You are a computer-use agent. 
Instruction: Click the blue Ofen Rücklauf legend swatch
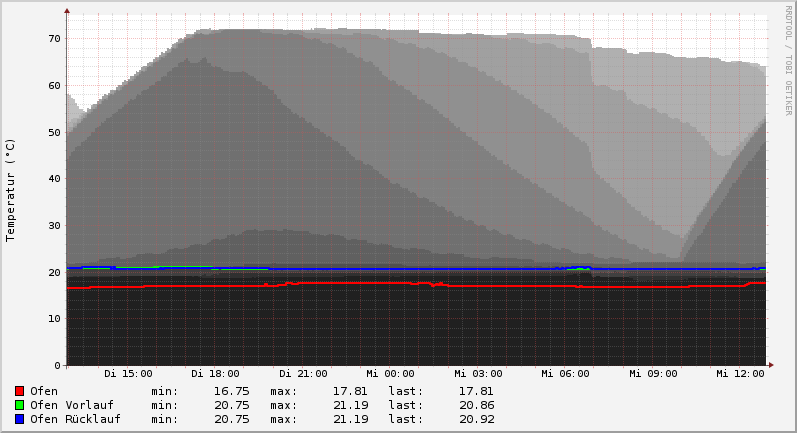pyautogui.click(x=19, y=419)
